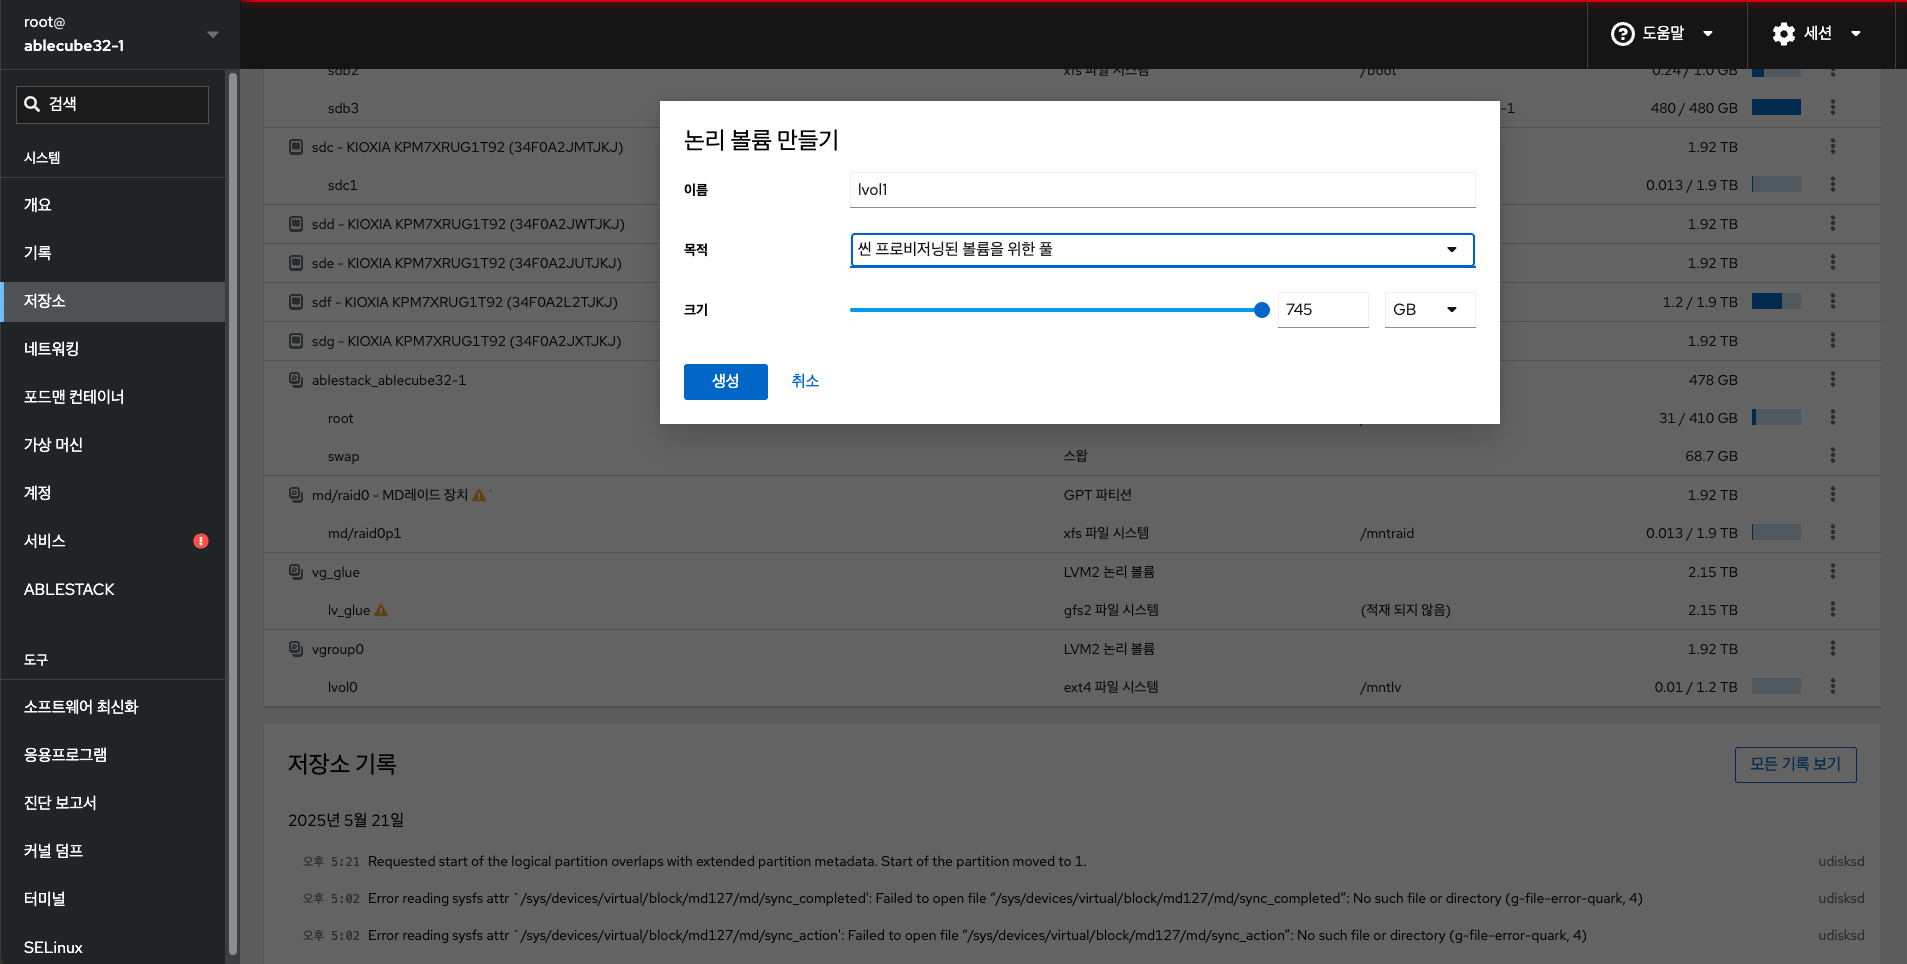Image resolution: width=1907 pixels, height=964 pixels.
Task: Click the search magnifier icon in sidebar
Action: (32, 104)
